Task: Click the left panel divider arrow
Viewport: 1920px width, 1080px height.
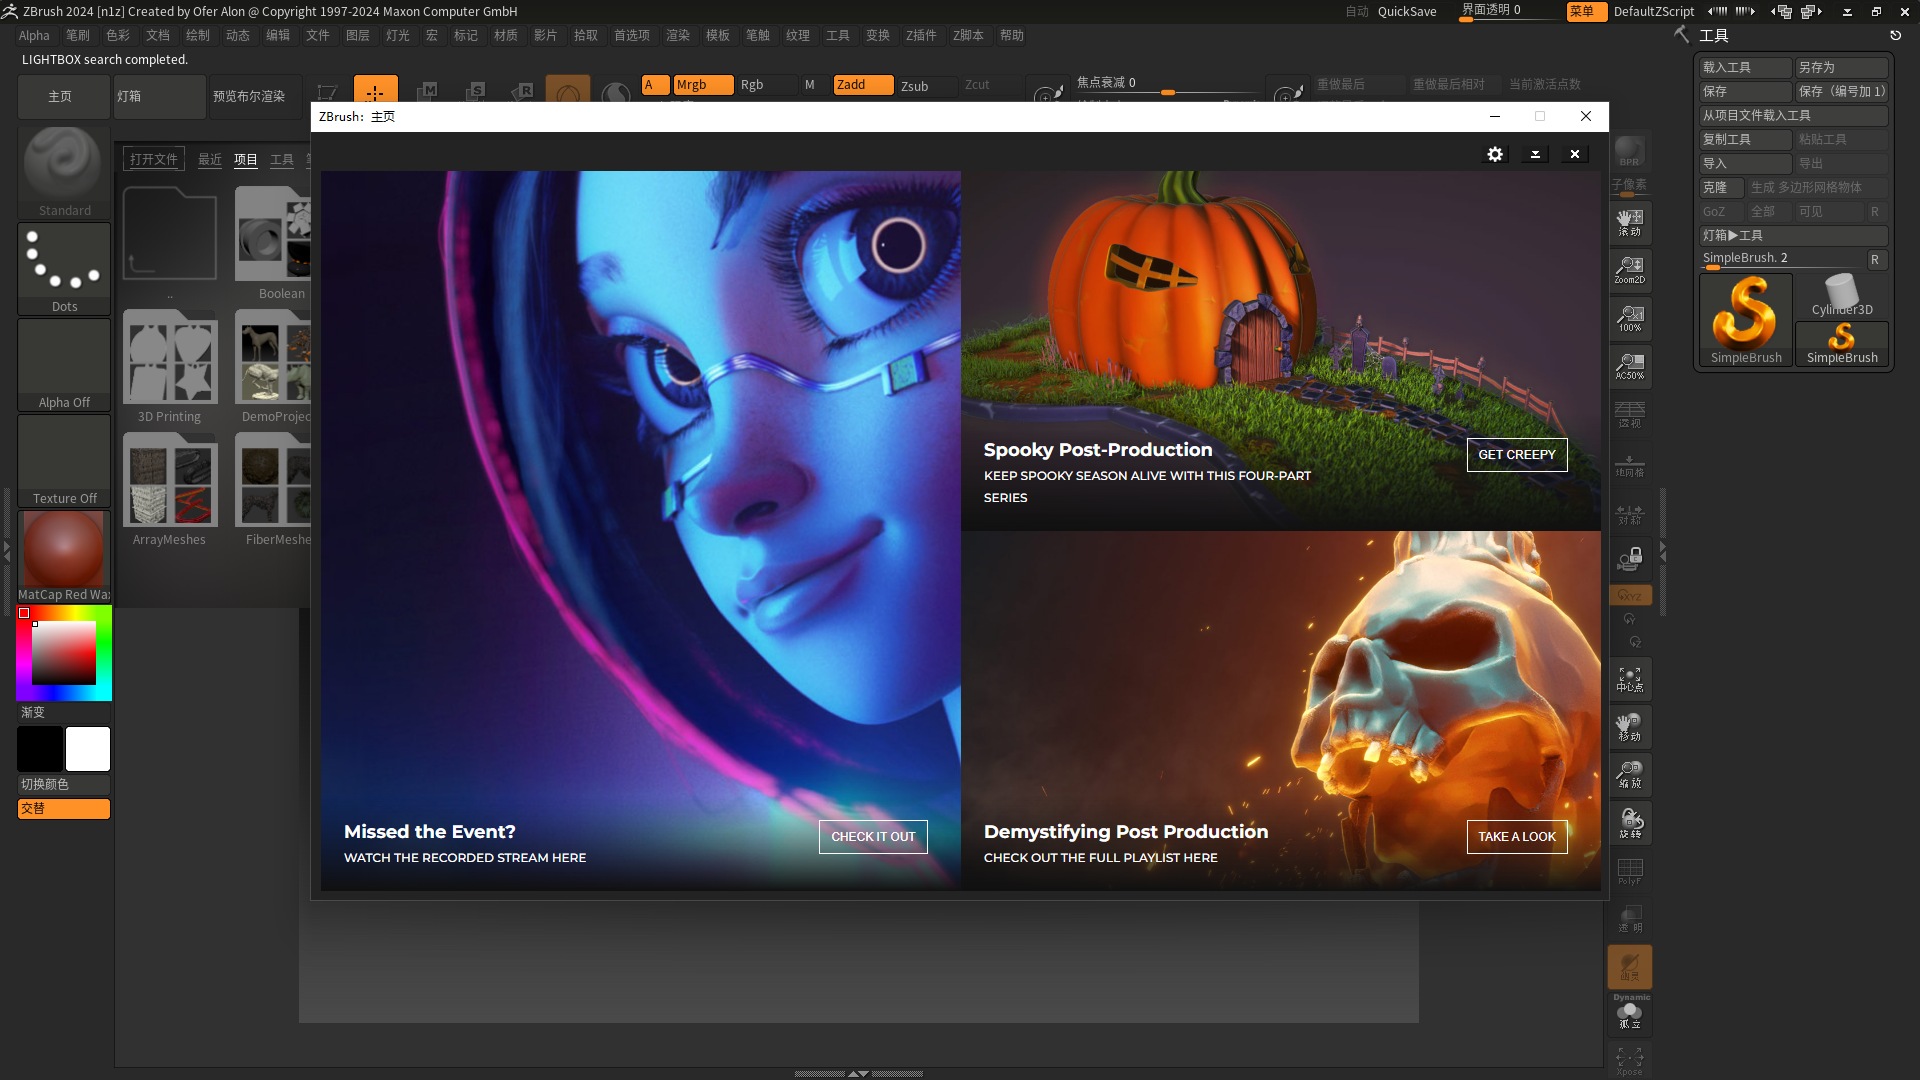Action: point(6,550)
